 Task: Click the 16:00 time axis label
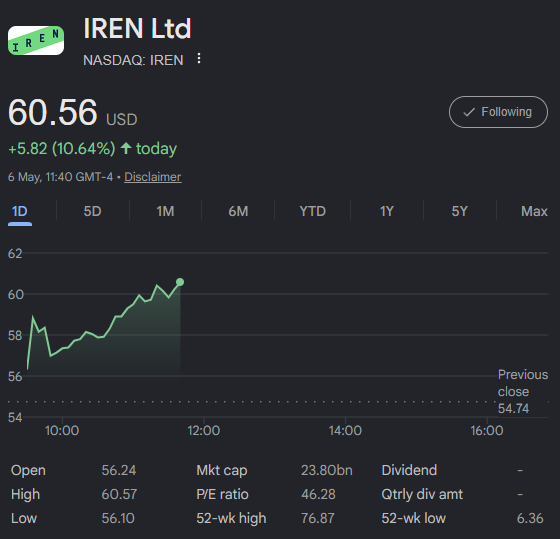click(487, 430)
